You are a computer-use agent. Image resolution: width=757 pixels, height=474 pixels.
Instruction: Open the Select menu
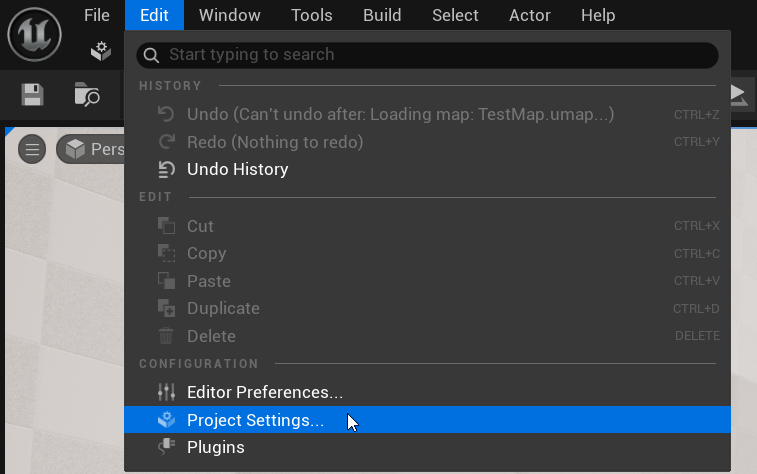pyautogui.click(x=455, y=15)
